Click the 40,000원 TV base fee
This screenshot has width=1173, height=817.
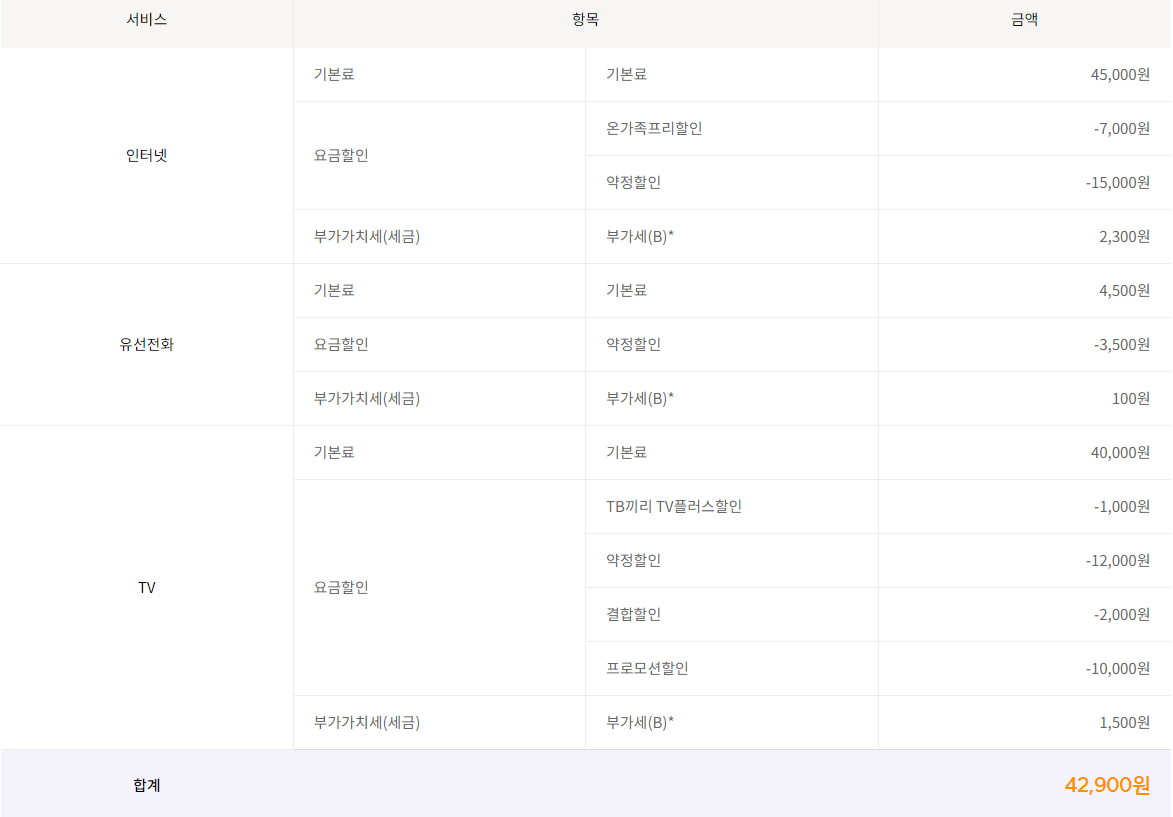point(1120,453)
